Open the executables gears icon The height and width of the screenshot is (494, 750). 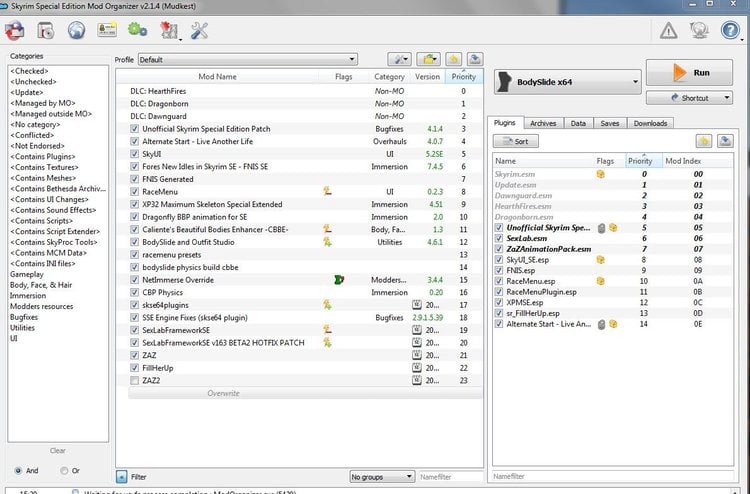[x=138, y=31]
